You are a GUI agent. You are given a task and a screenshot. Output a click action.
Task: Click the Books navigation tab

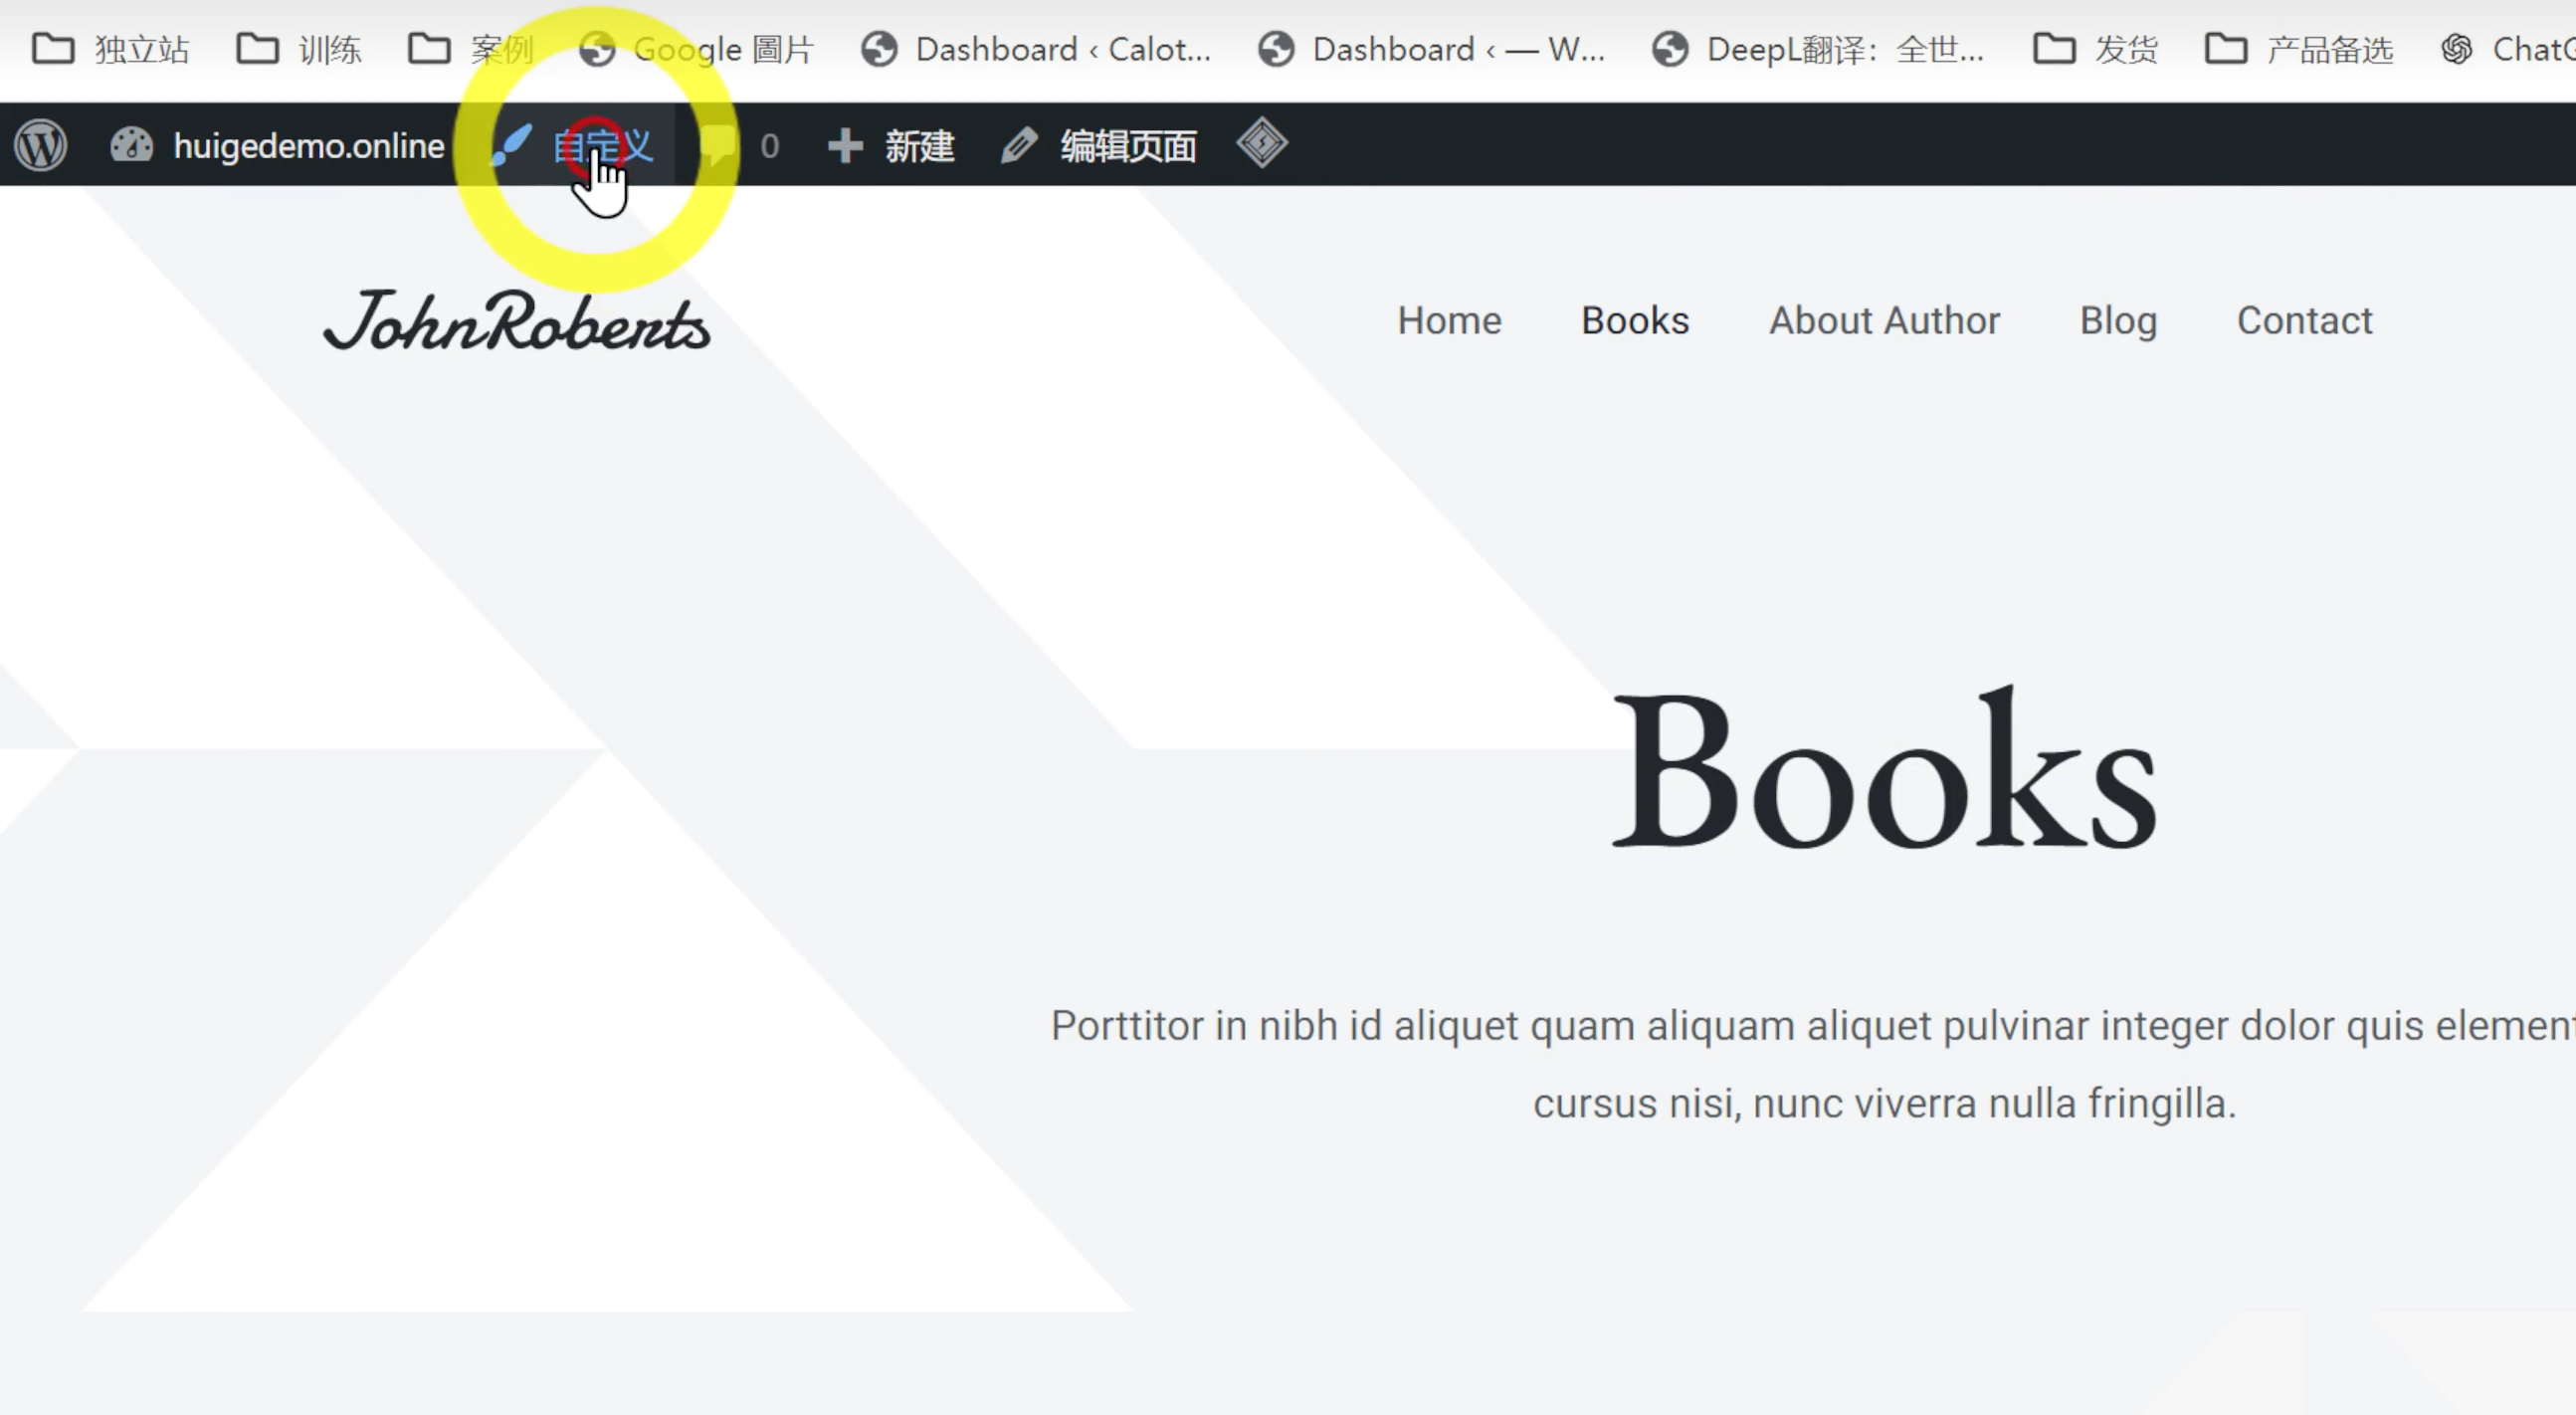click(1634, 318)
